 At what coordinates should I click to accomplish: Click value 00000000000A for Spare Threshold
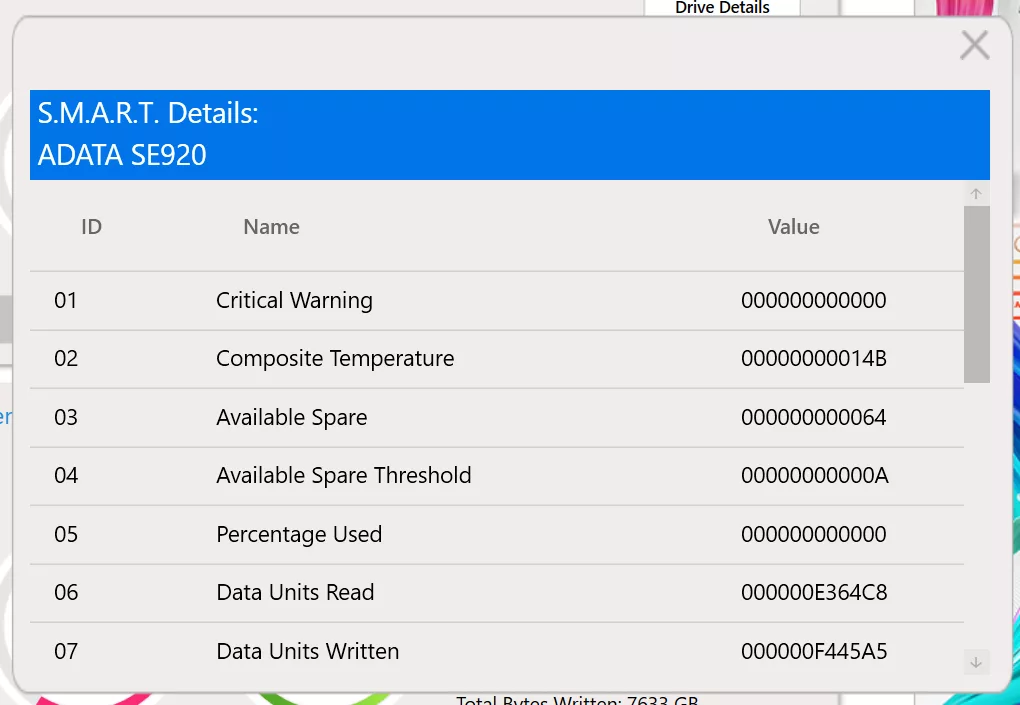[x=814, y=475]
